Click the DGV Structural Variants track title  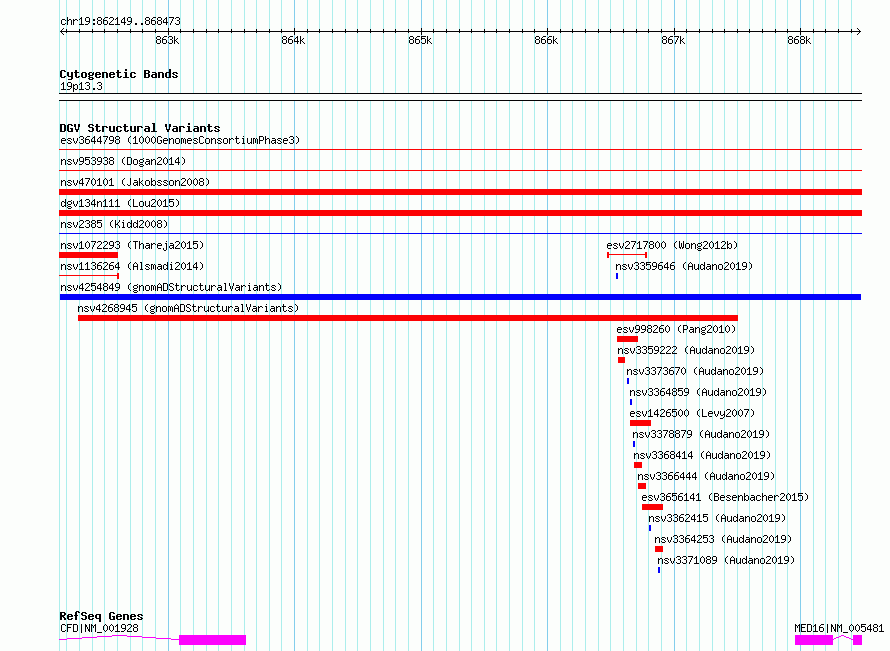(140, 128)
